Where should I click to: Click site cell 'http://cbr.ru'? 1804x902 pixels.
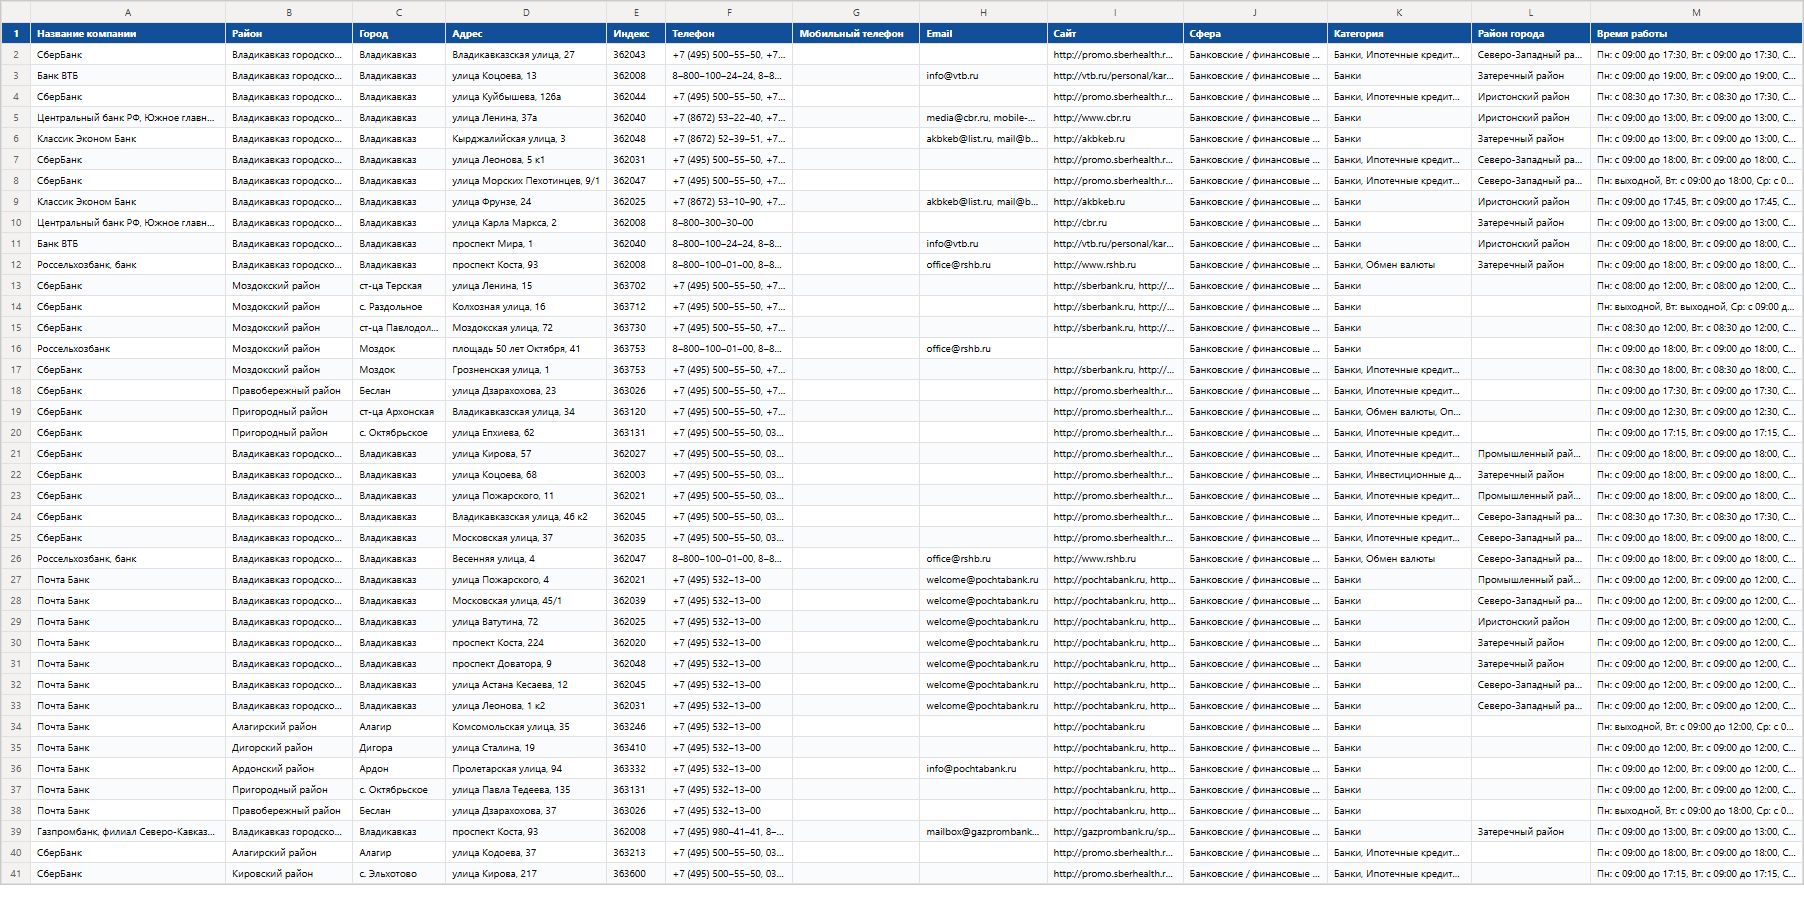pyautogui.click(x=1115, y=223)
